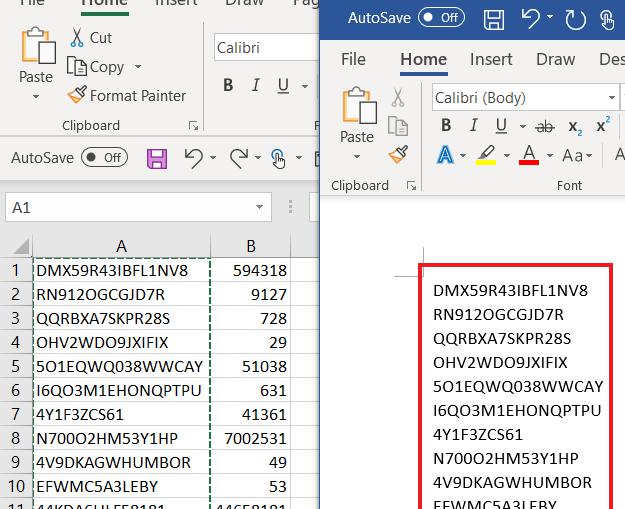Click Word line 4Y1F3ZCS61

(478, 434)
